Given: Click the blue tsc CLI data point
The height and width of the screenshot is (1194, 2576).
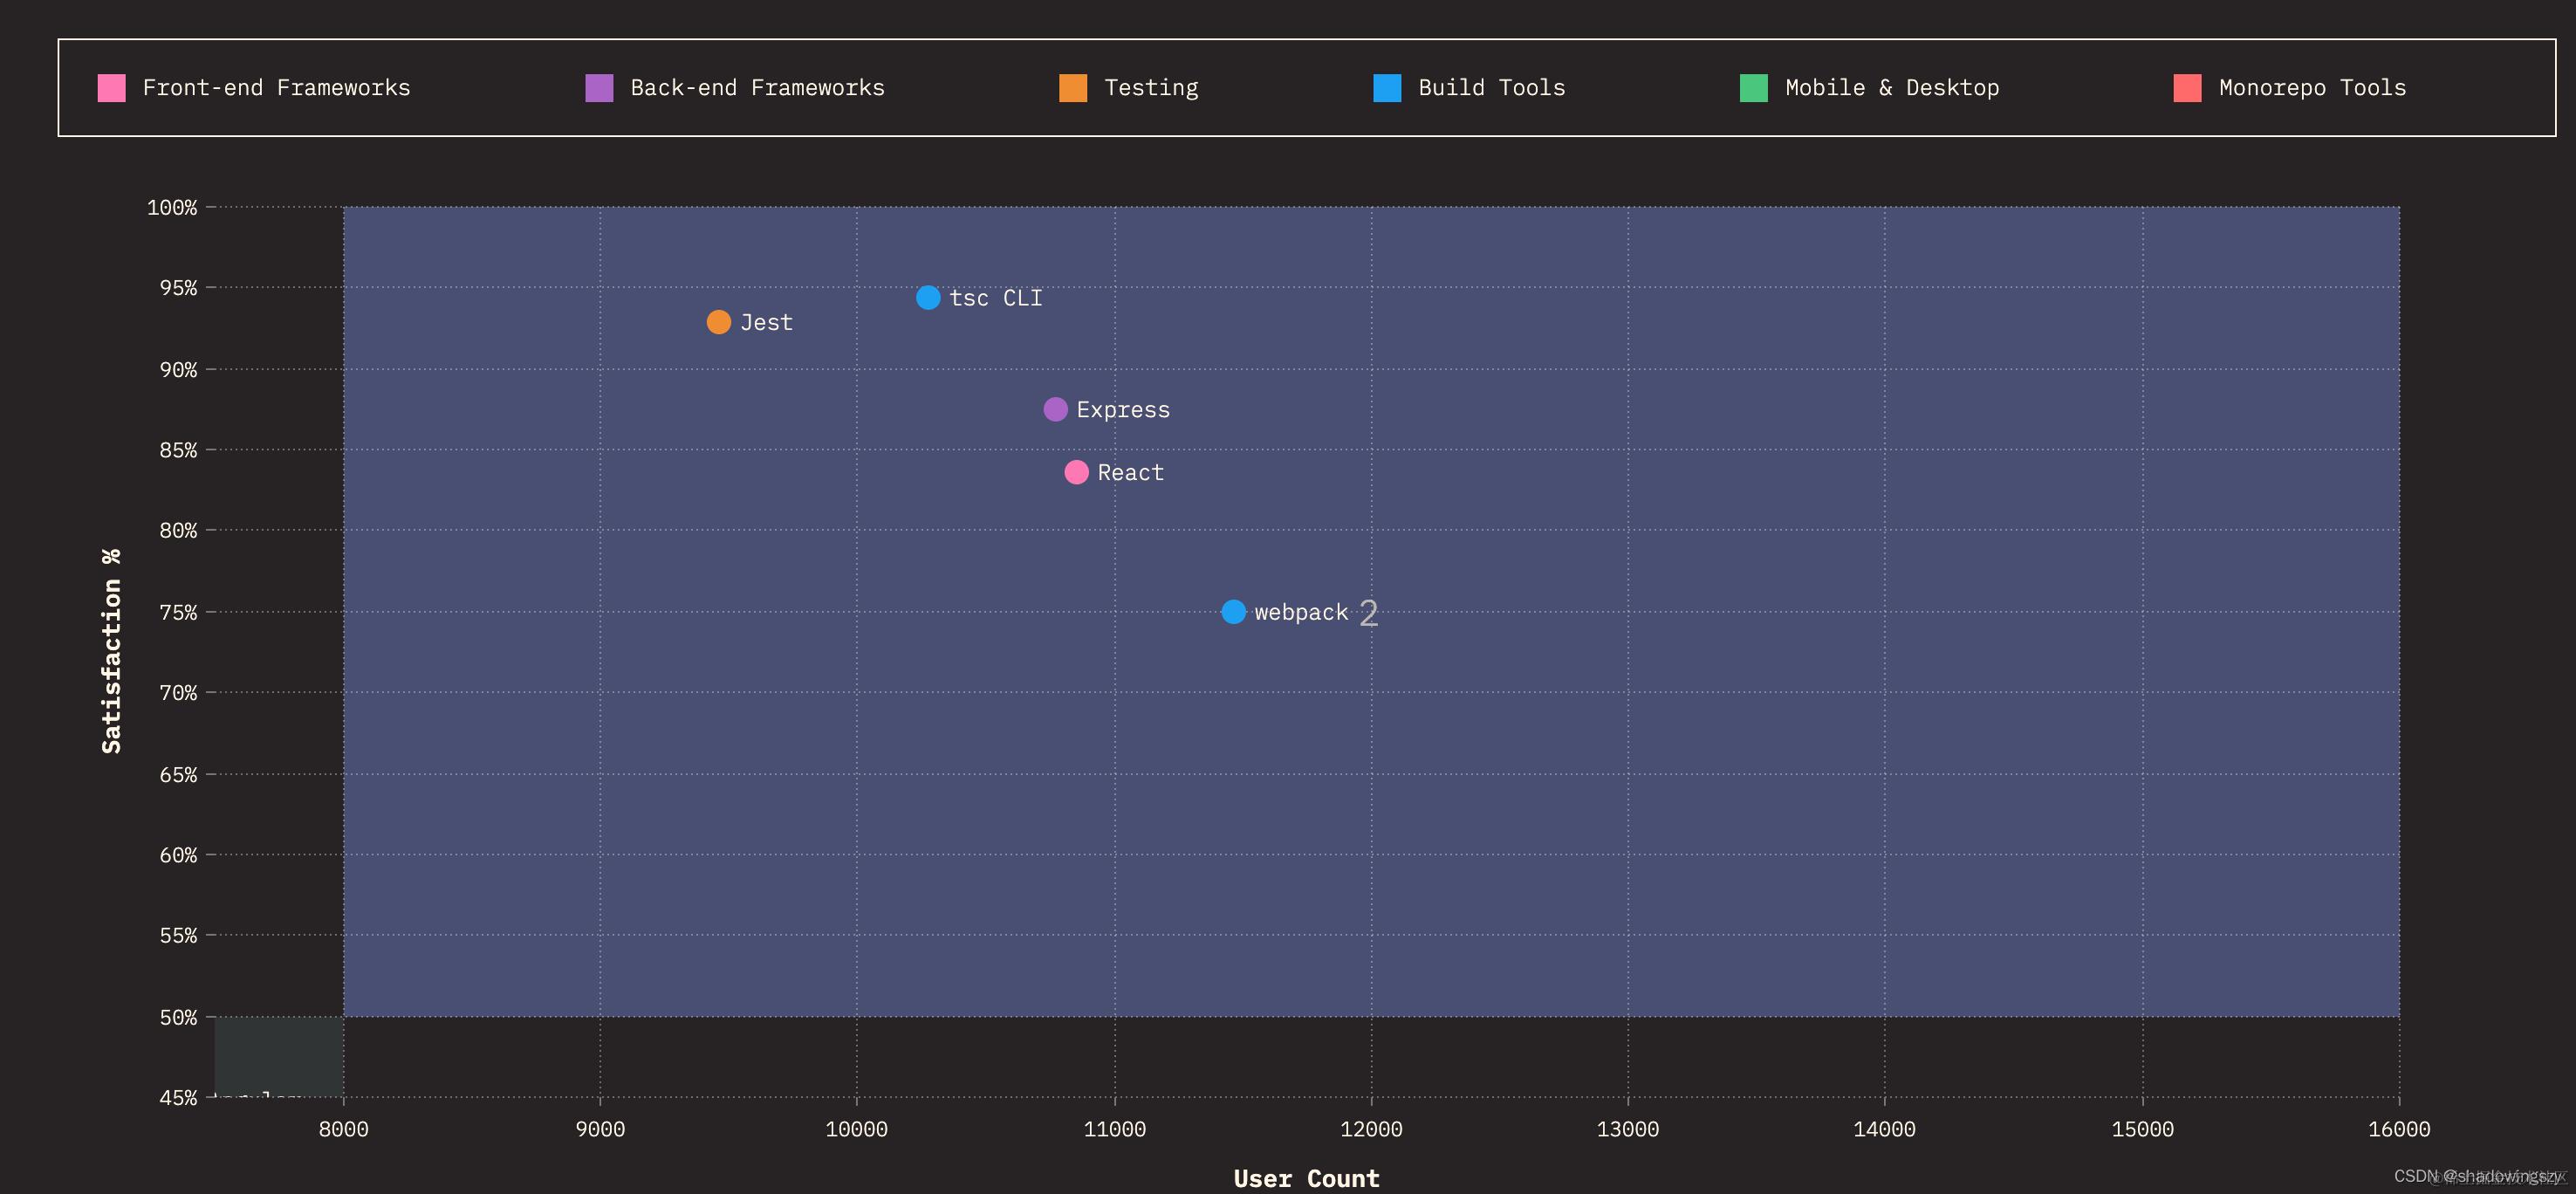Looking at the screenshot, I should coord(928,298).
